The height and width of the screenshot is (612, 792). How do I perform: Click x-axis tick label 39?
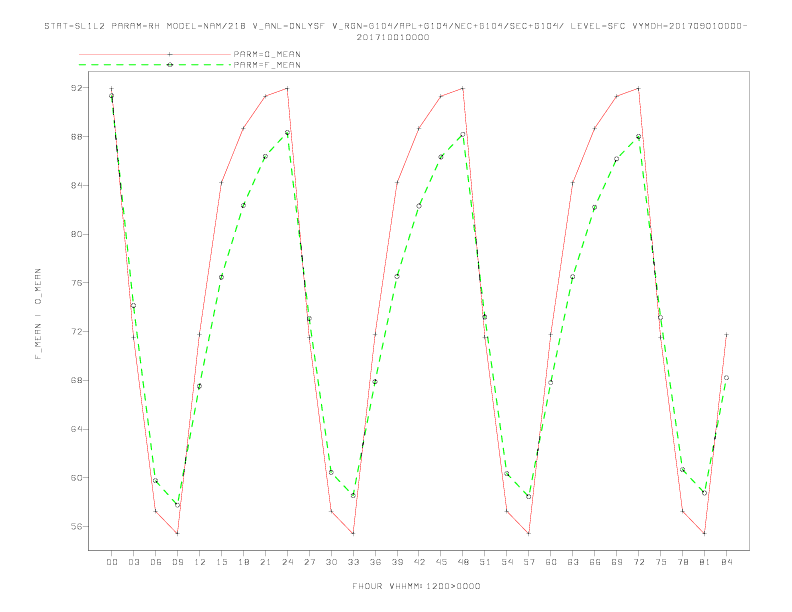click(397, 562)
